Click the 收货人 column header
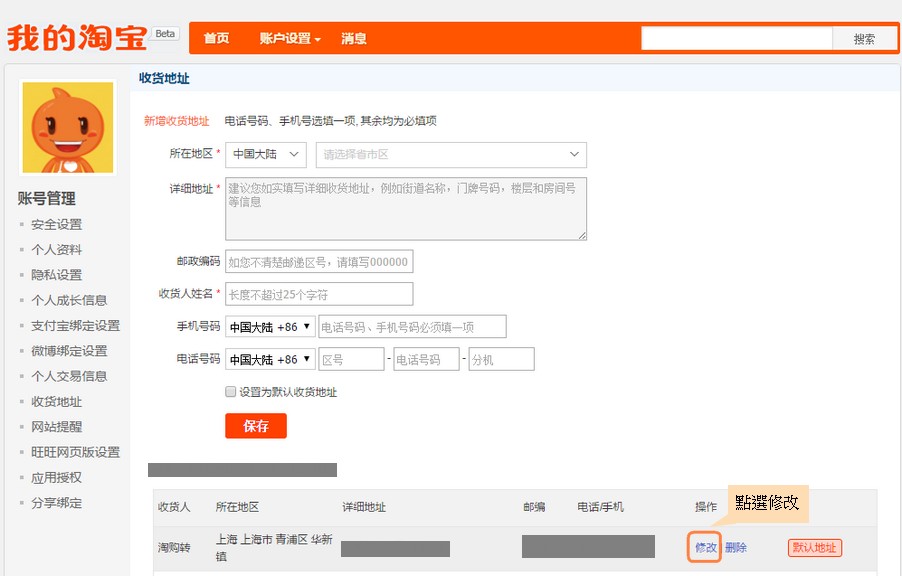Image resolution: width=902 pixels, height=576 pixels. coord(174,507)
